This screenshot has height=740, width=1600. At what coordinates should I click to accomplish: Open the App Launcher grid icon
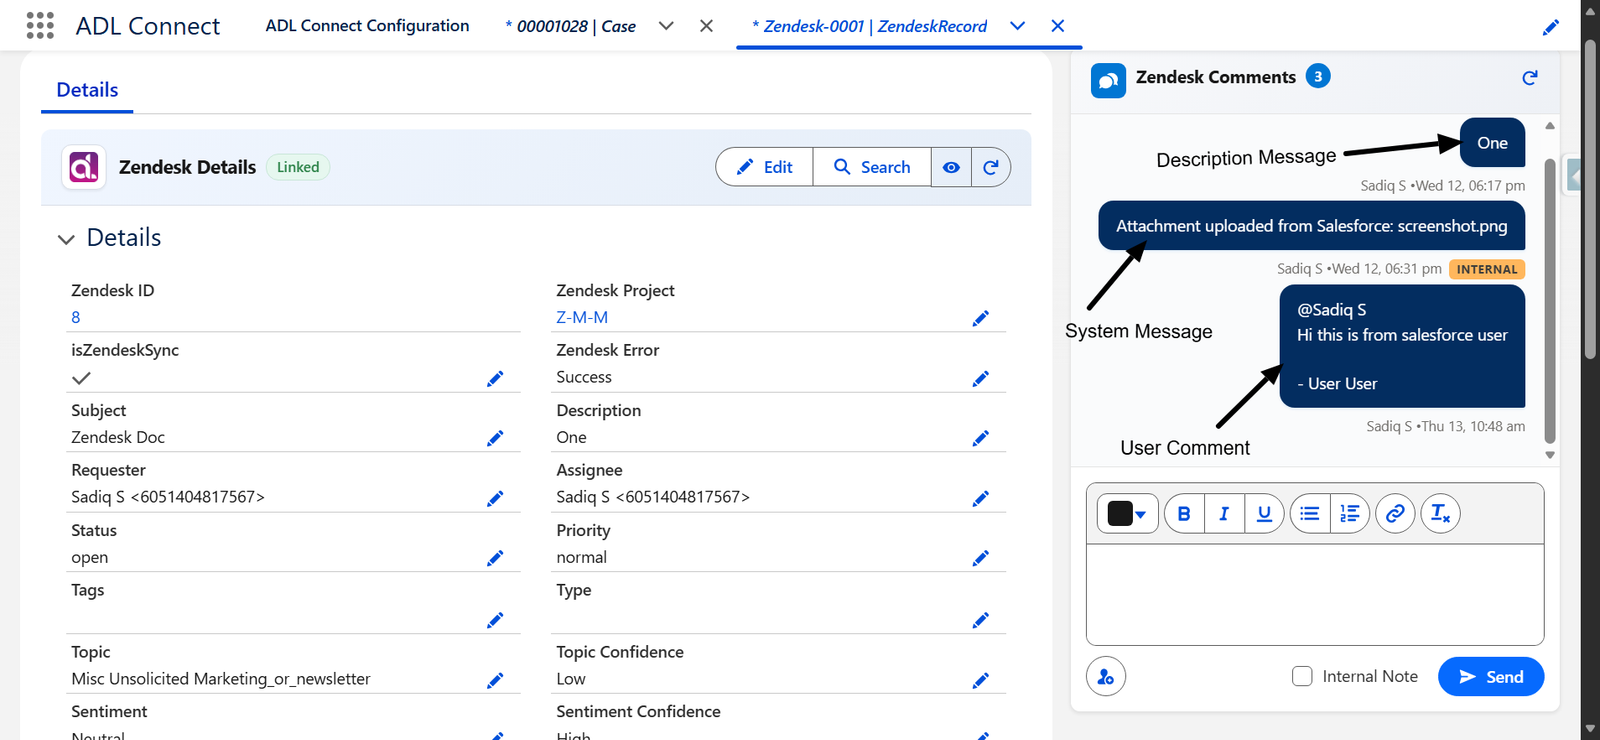(40, 25)
